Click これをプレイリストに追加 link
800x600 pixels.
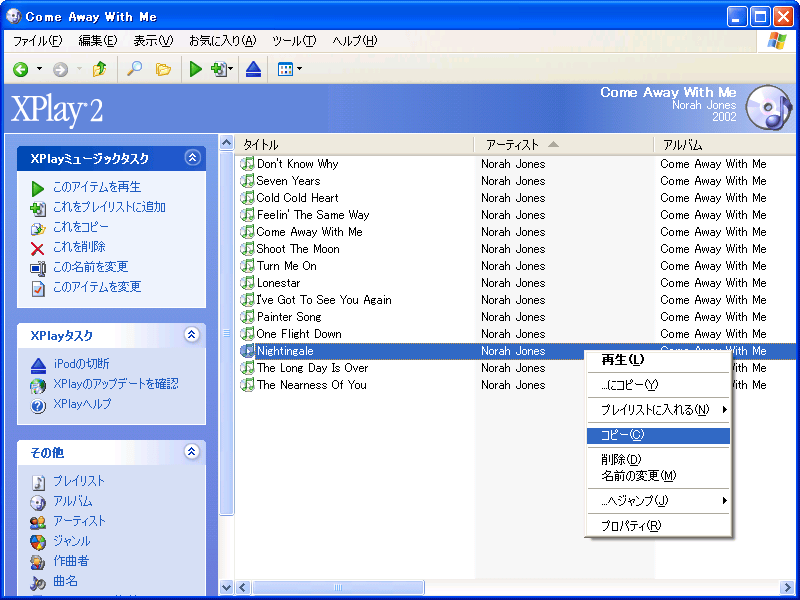pyautogui.click(x=109, y=207)
